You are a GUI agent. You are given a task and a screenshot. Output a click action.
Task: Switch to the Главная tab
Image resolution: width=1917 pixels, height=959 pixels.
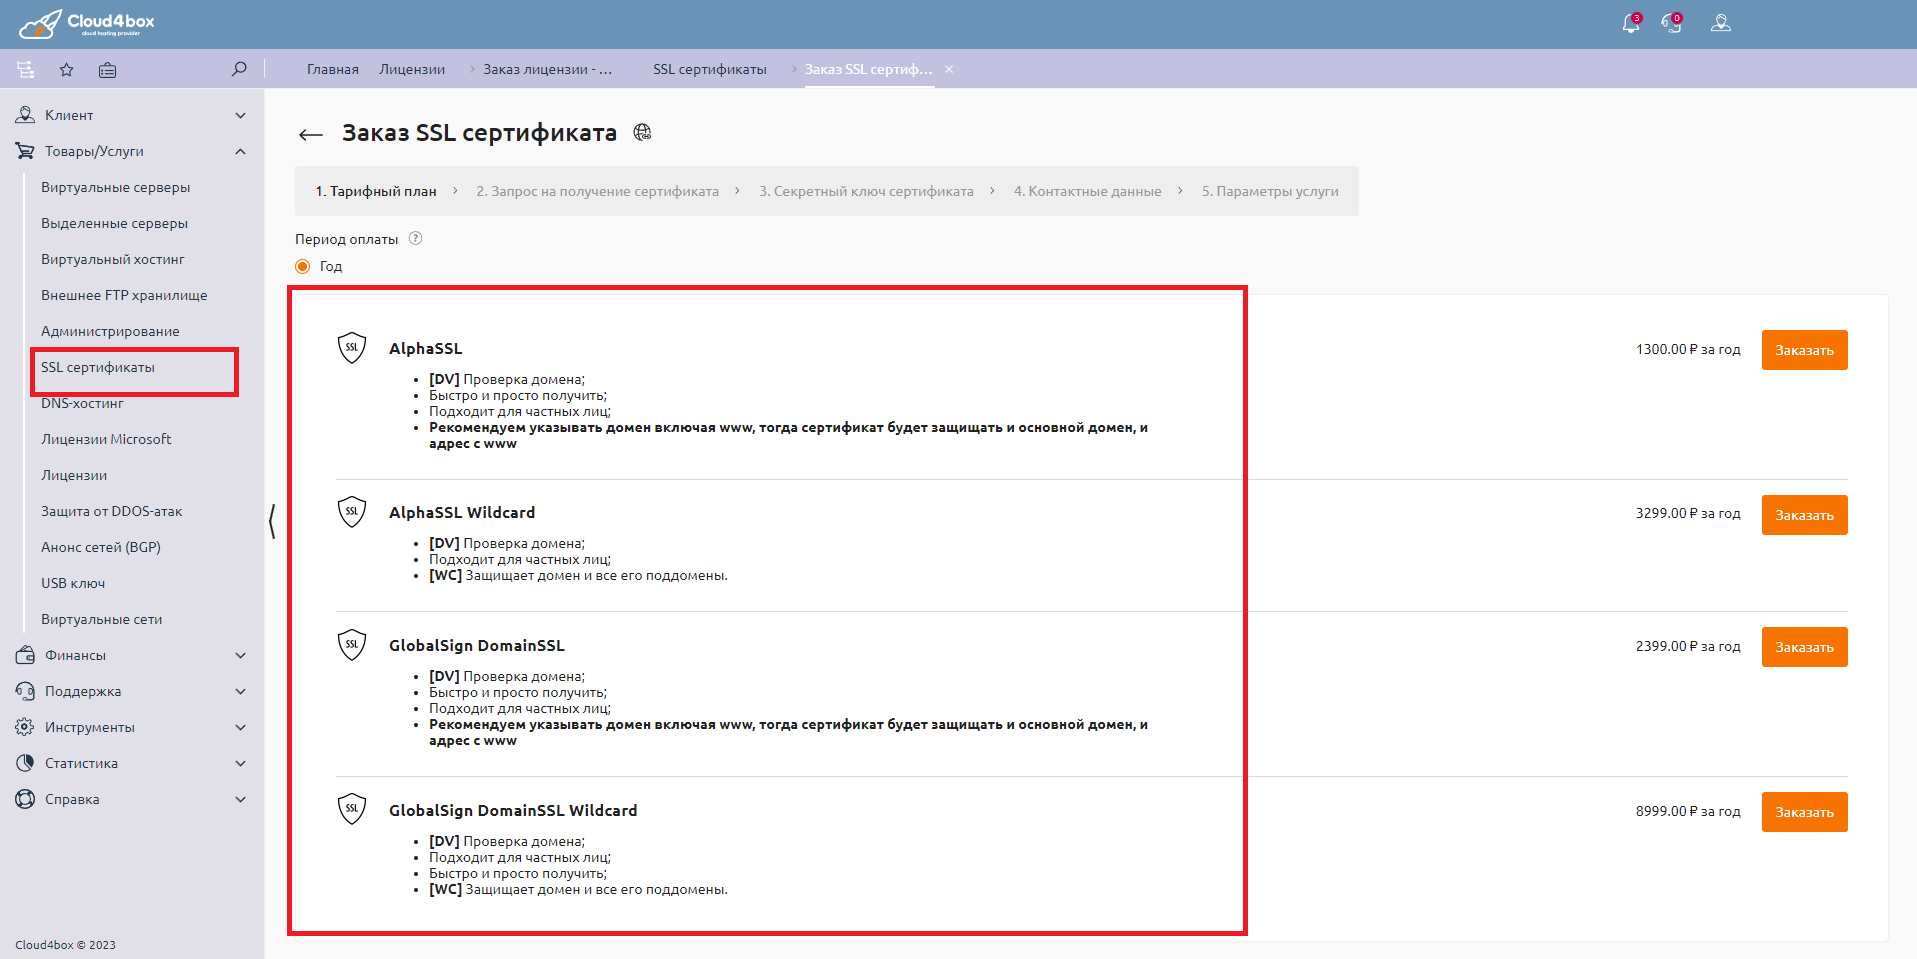click(333, 69)
